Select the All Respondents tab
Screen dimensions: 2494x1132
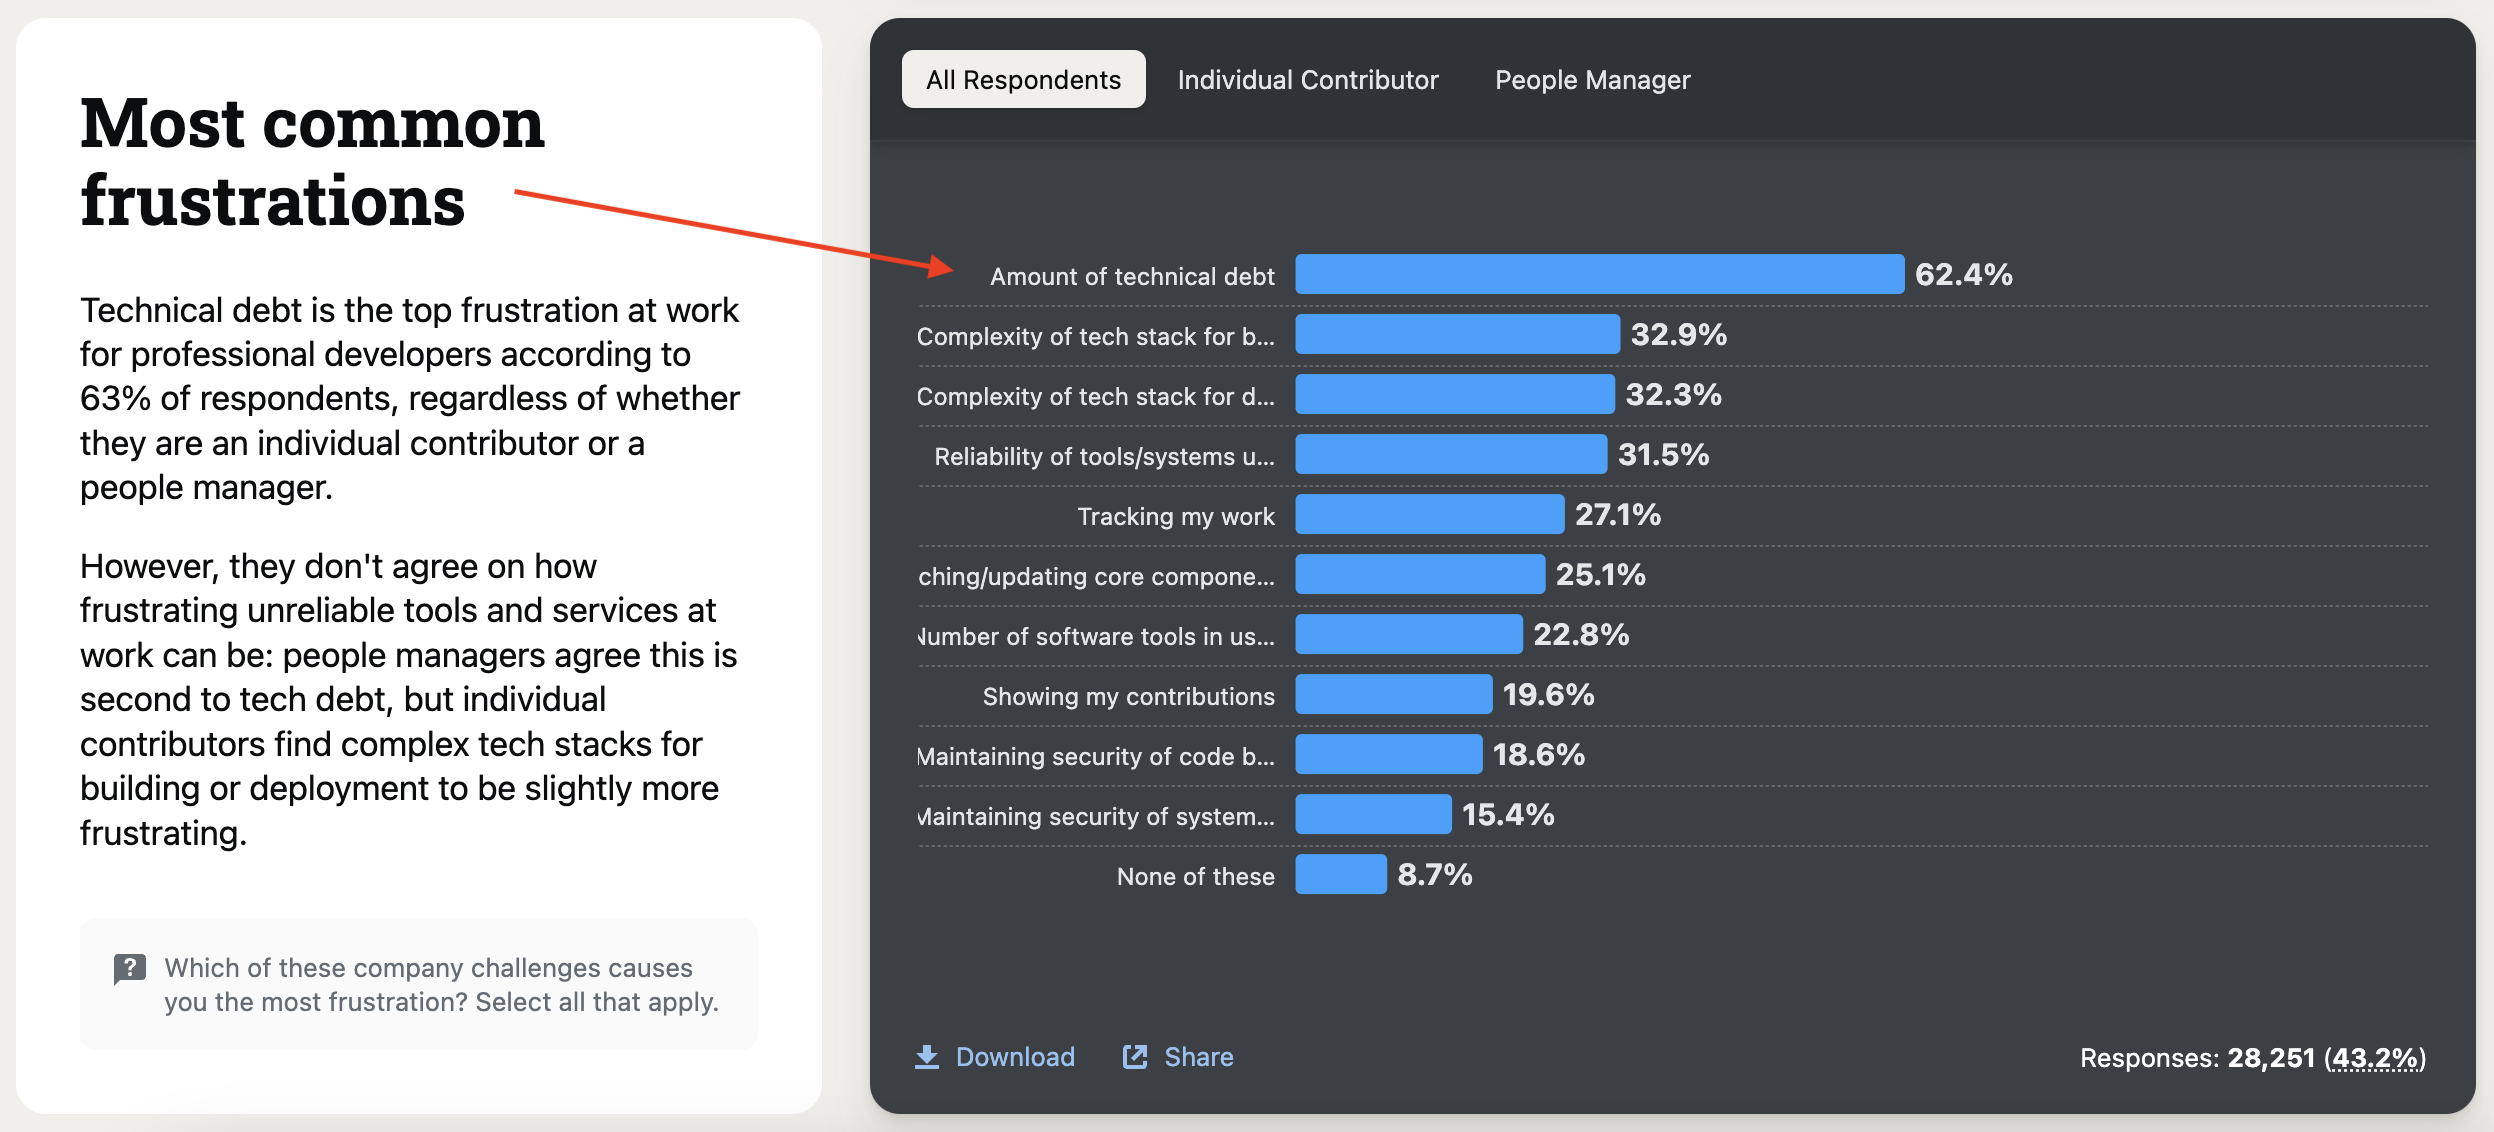1023,80
